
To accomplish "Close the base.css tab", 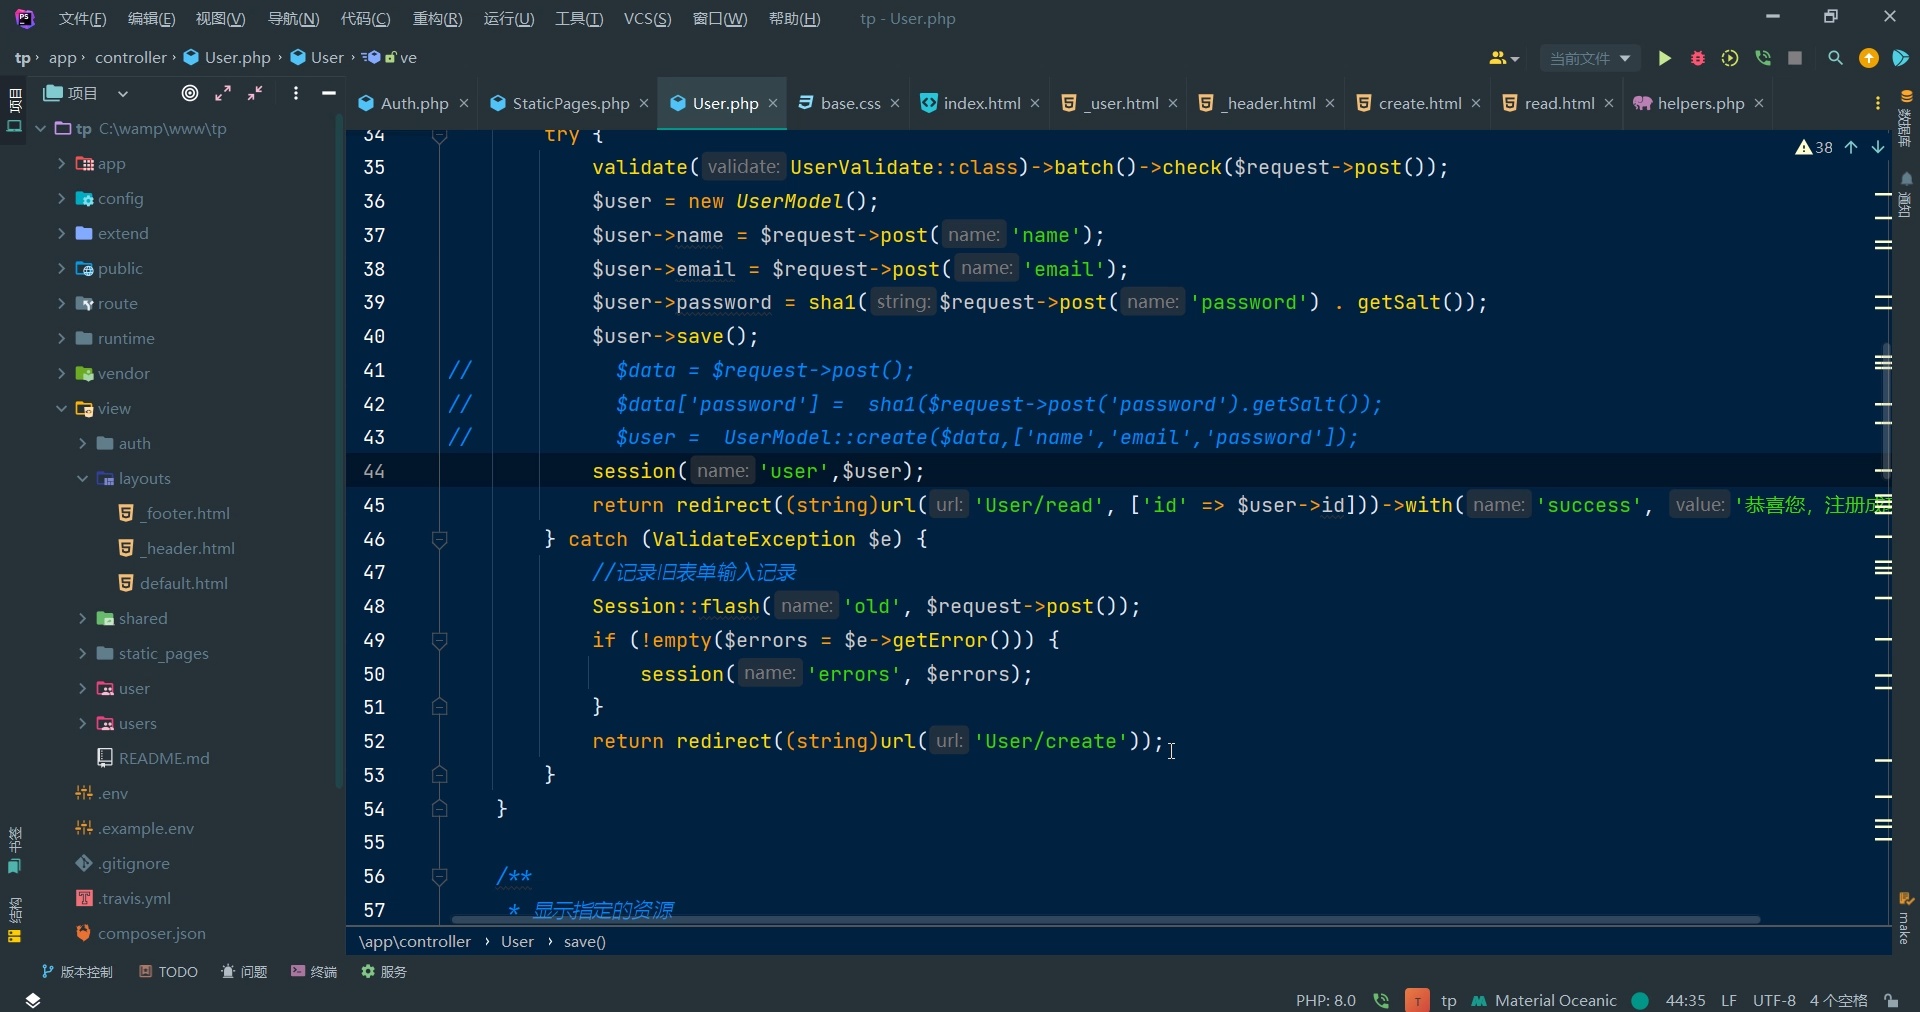I will (x=895, y=103).
